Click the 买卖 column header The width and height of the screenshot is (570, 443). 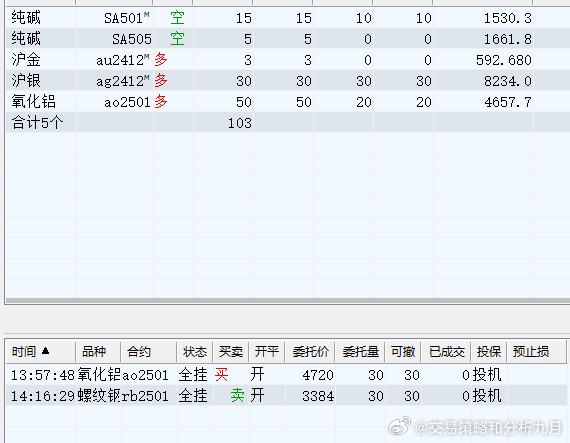pos(231,351)
